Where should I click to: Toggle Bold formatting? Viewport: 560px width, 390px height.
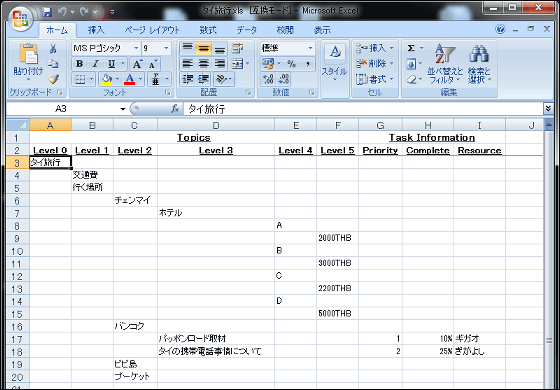click(x=79, y=64)
